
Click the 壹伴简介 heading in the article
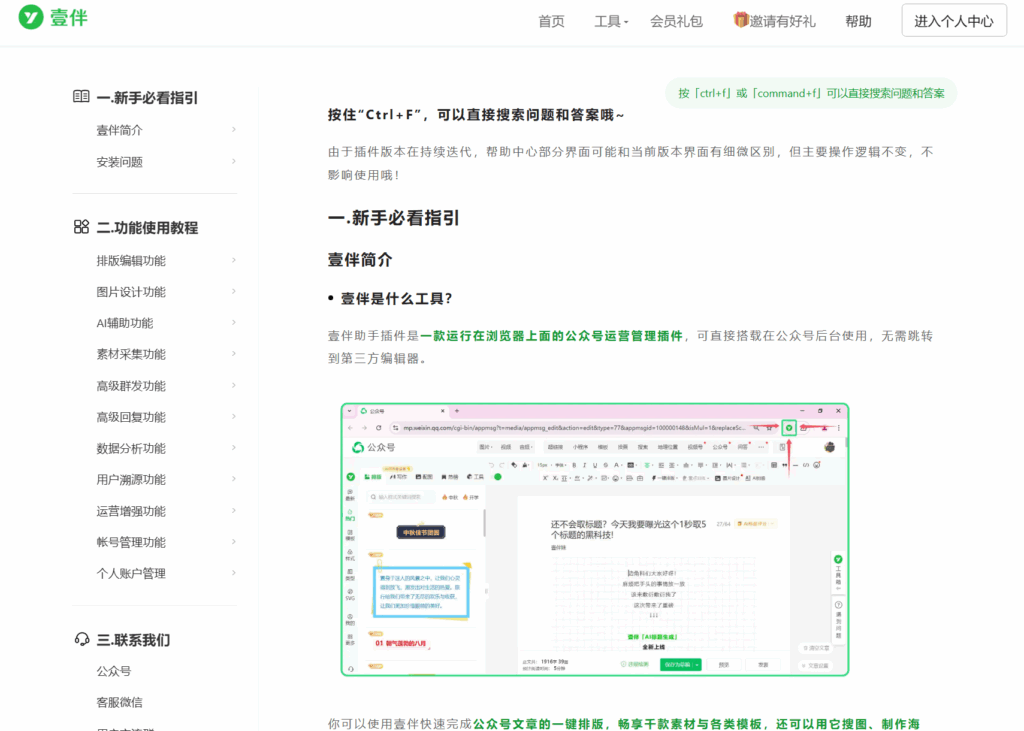[360, 259]
